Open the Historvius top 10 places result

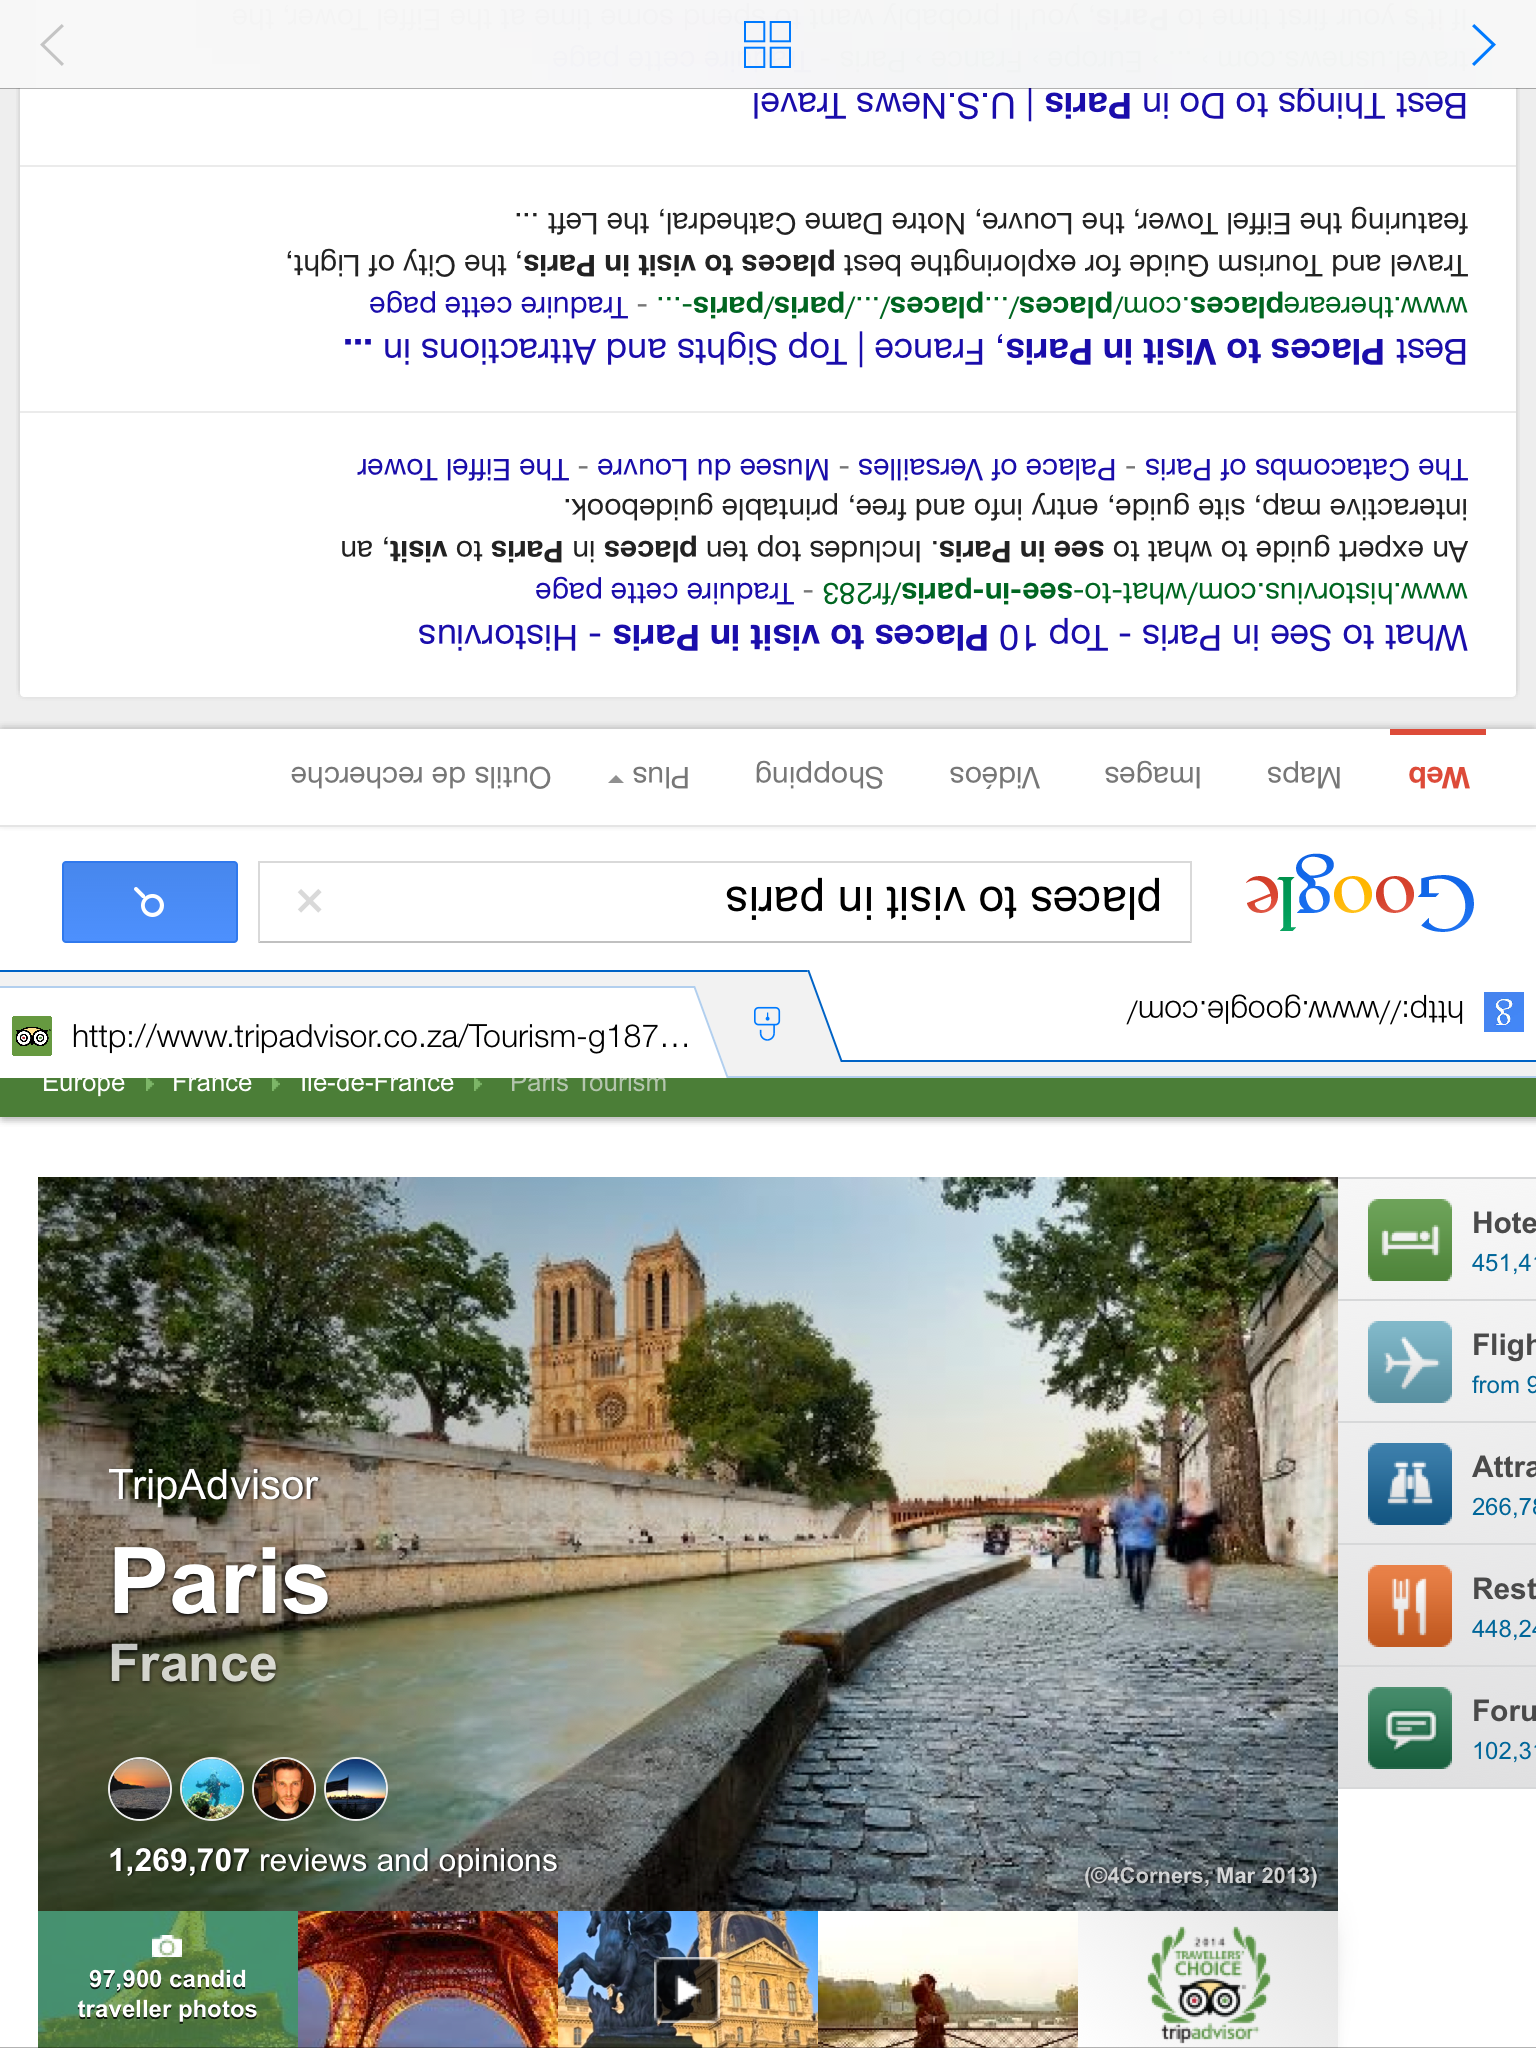click(x=942, y=636)
